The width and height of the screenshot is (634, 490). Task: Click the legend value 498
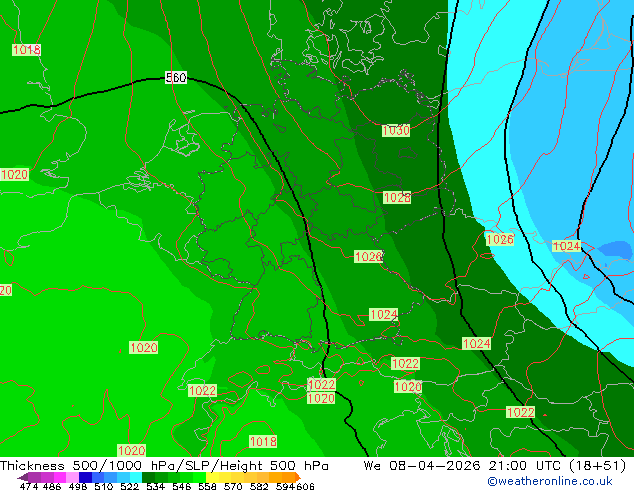[78, 486]
